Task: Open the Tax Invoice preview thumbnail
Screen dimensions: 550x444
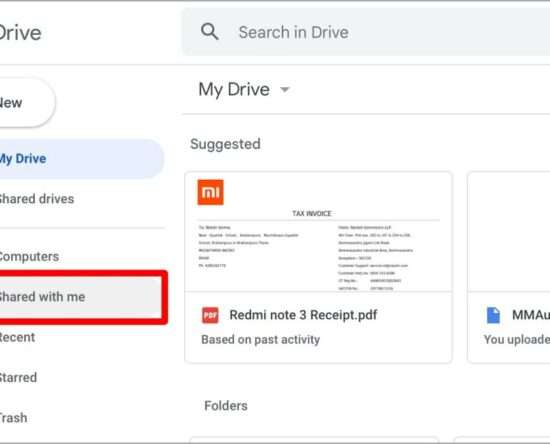Action: point(318,232)
